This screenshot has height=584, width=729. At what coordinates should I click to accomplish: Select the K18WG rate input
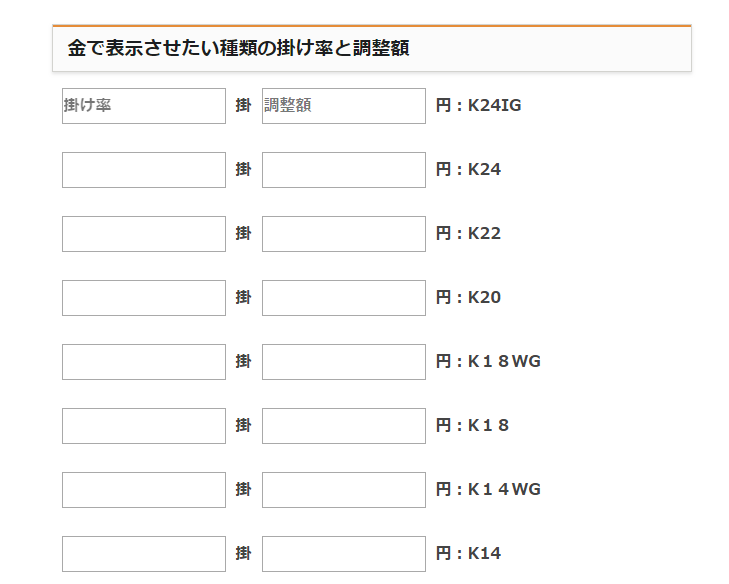coord(144,362)
